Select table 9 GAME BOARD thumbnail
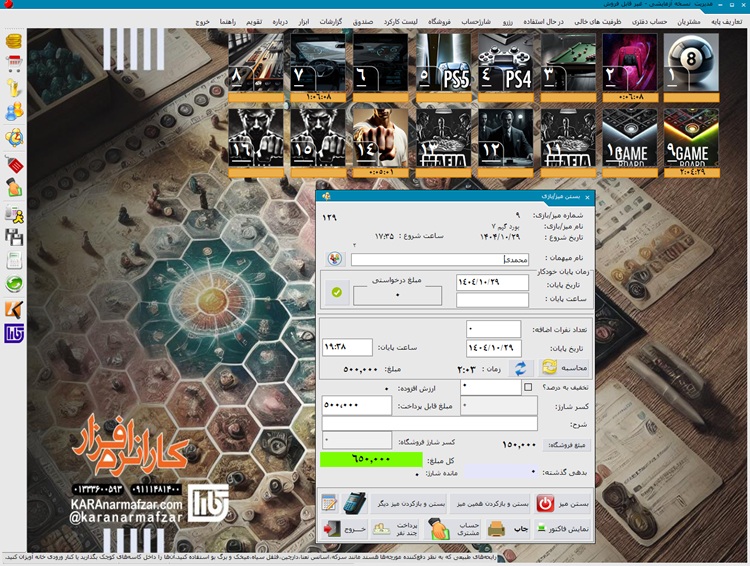The image size is (750, 566). (691, 138)
